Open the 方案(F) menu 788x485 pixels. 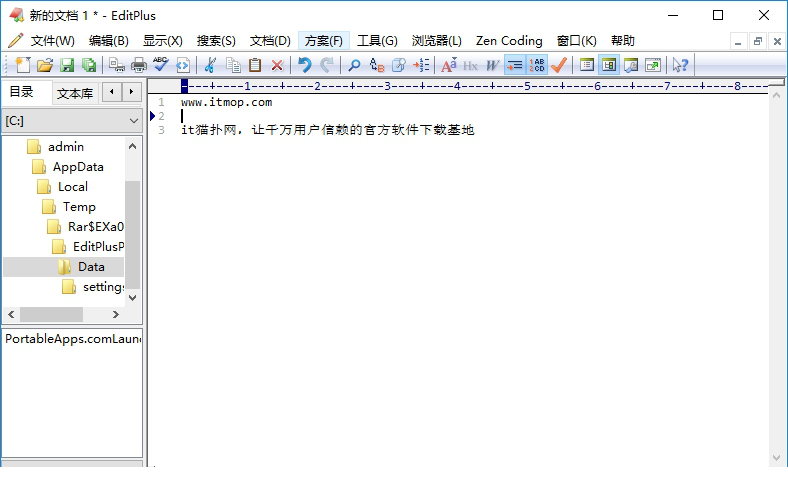coord(324,41)
